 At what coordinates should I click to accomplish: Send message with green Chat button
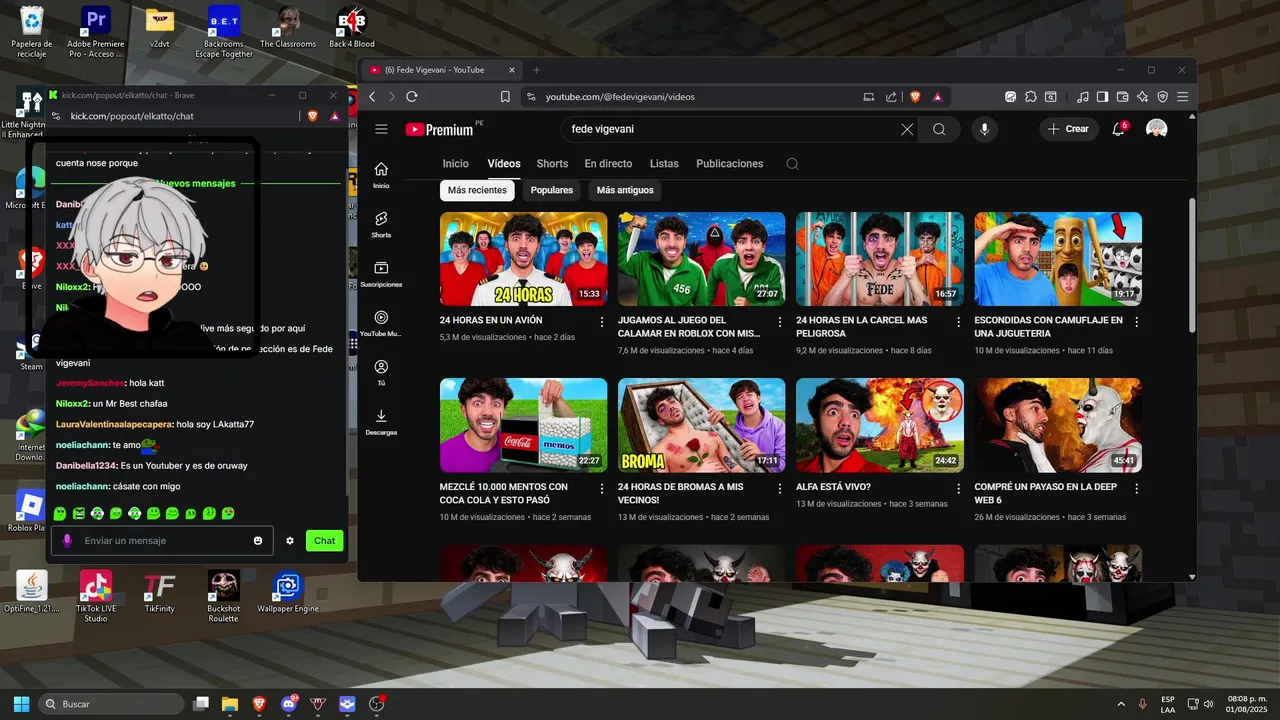324,541
